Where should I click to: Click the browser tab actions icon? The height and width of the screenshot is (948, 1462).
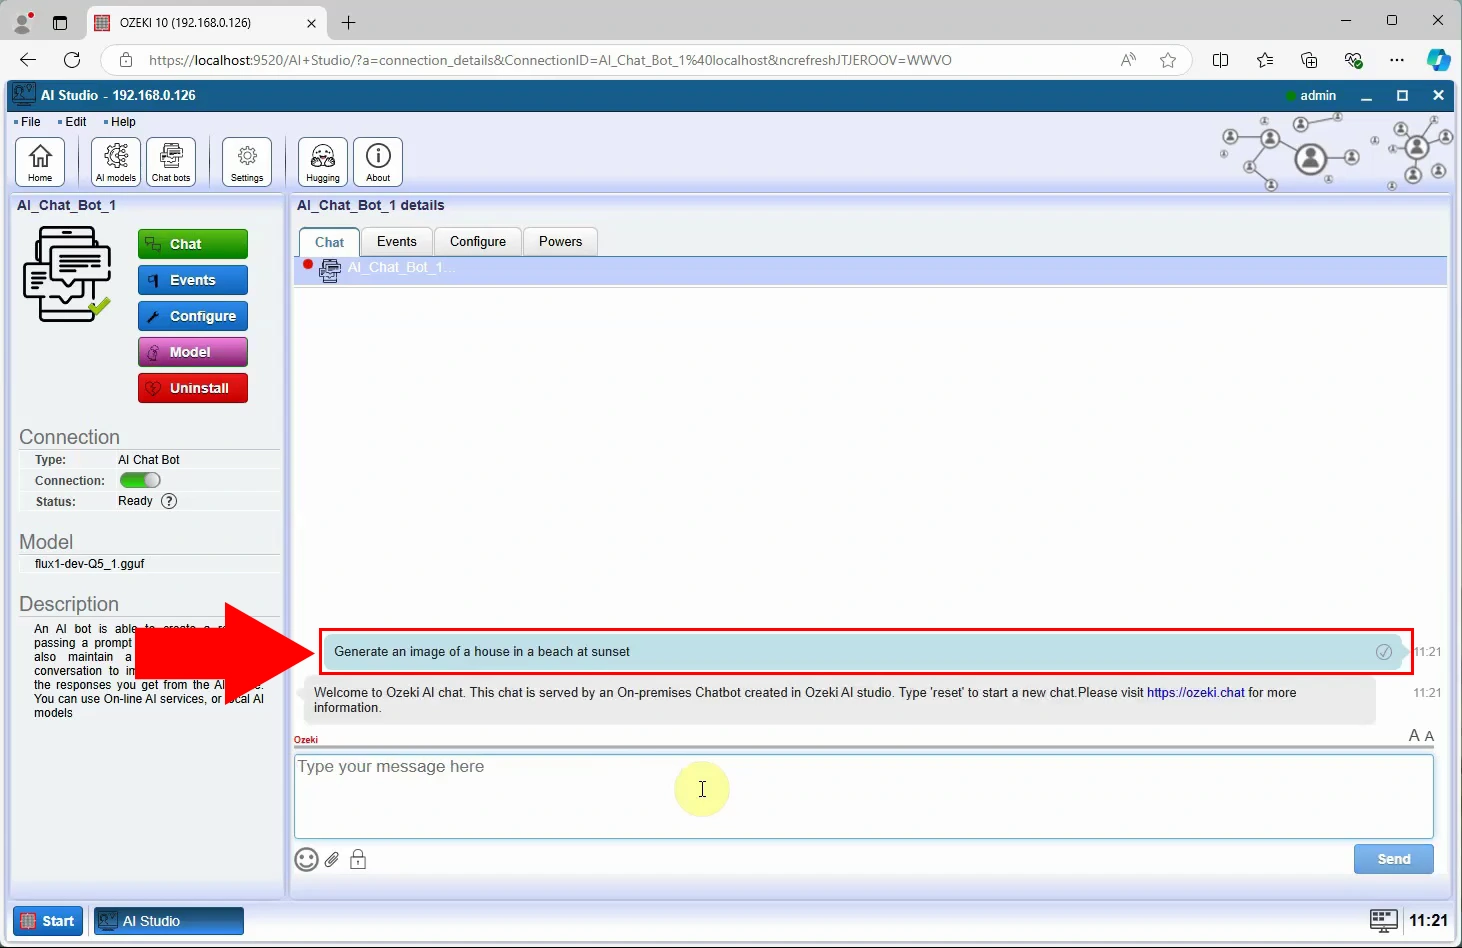[x=60, y=22]
